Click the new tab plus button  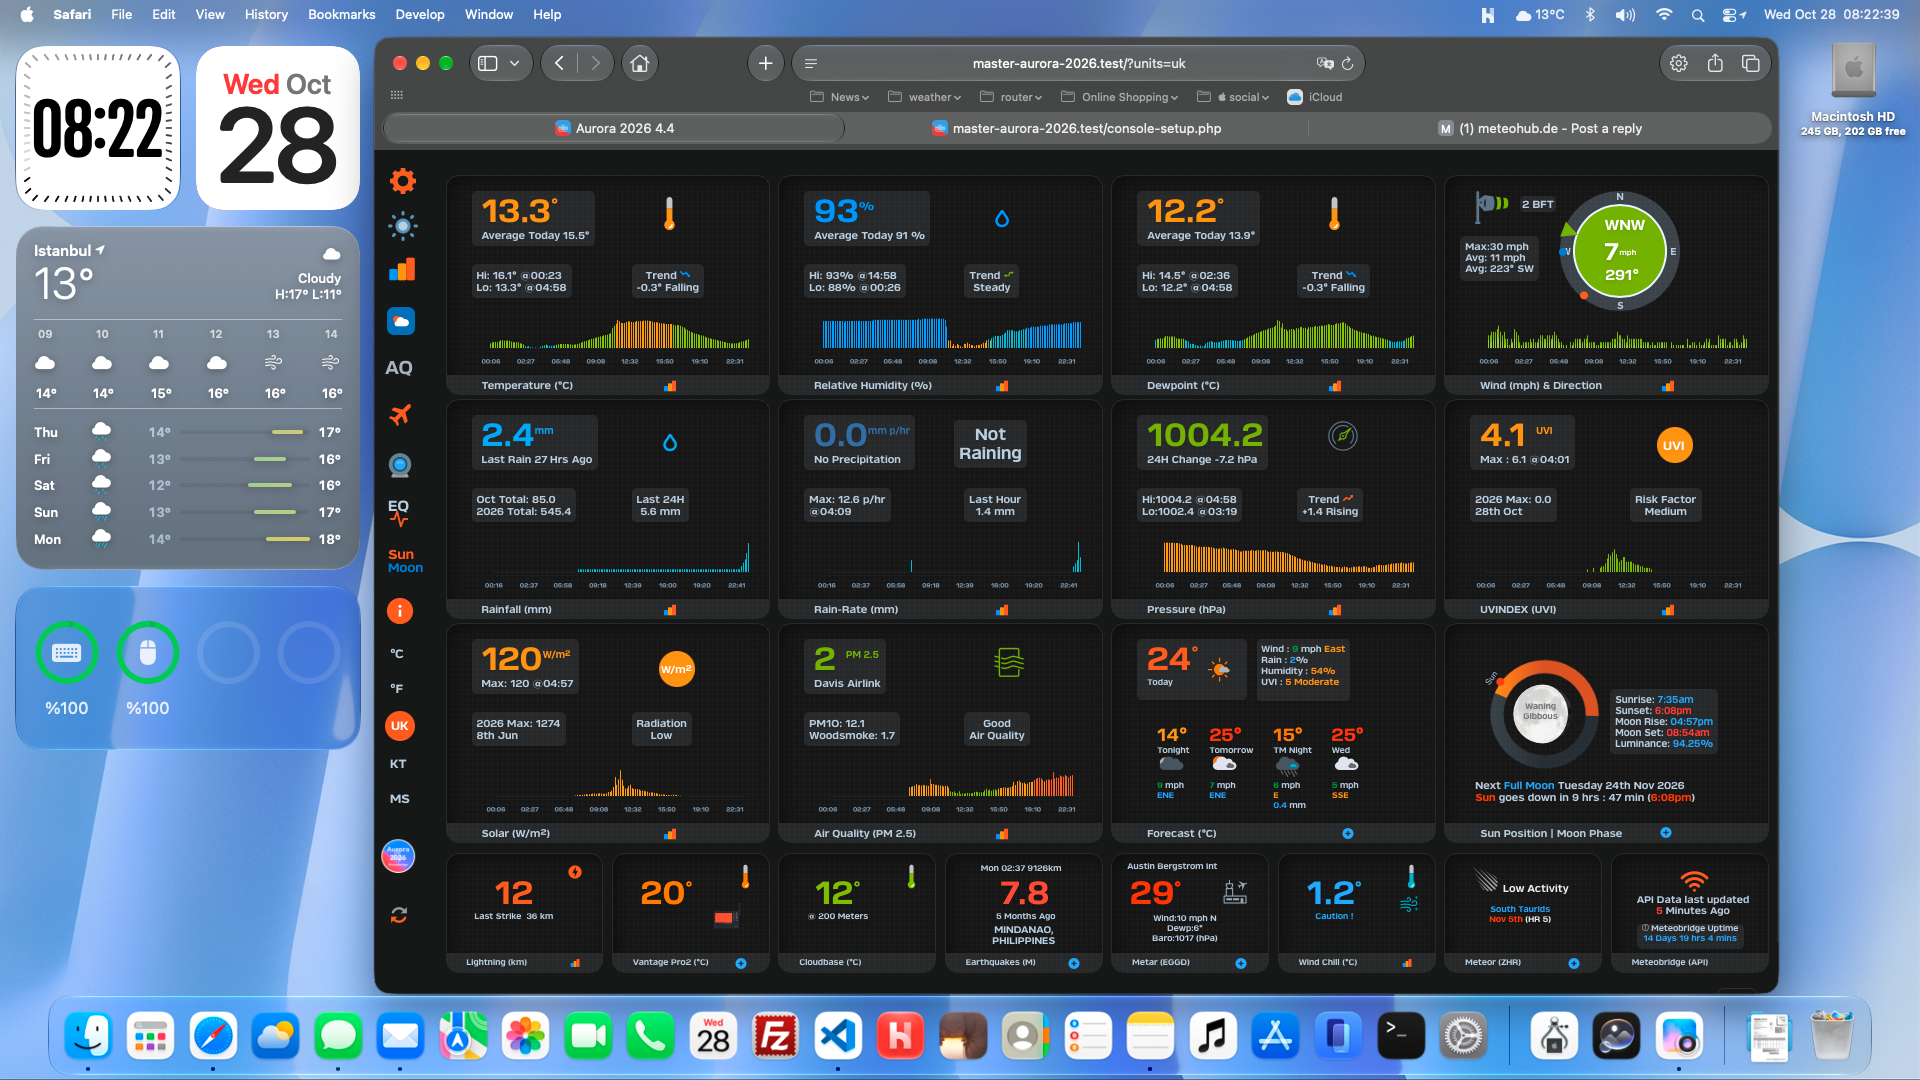[765, 63]
